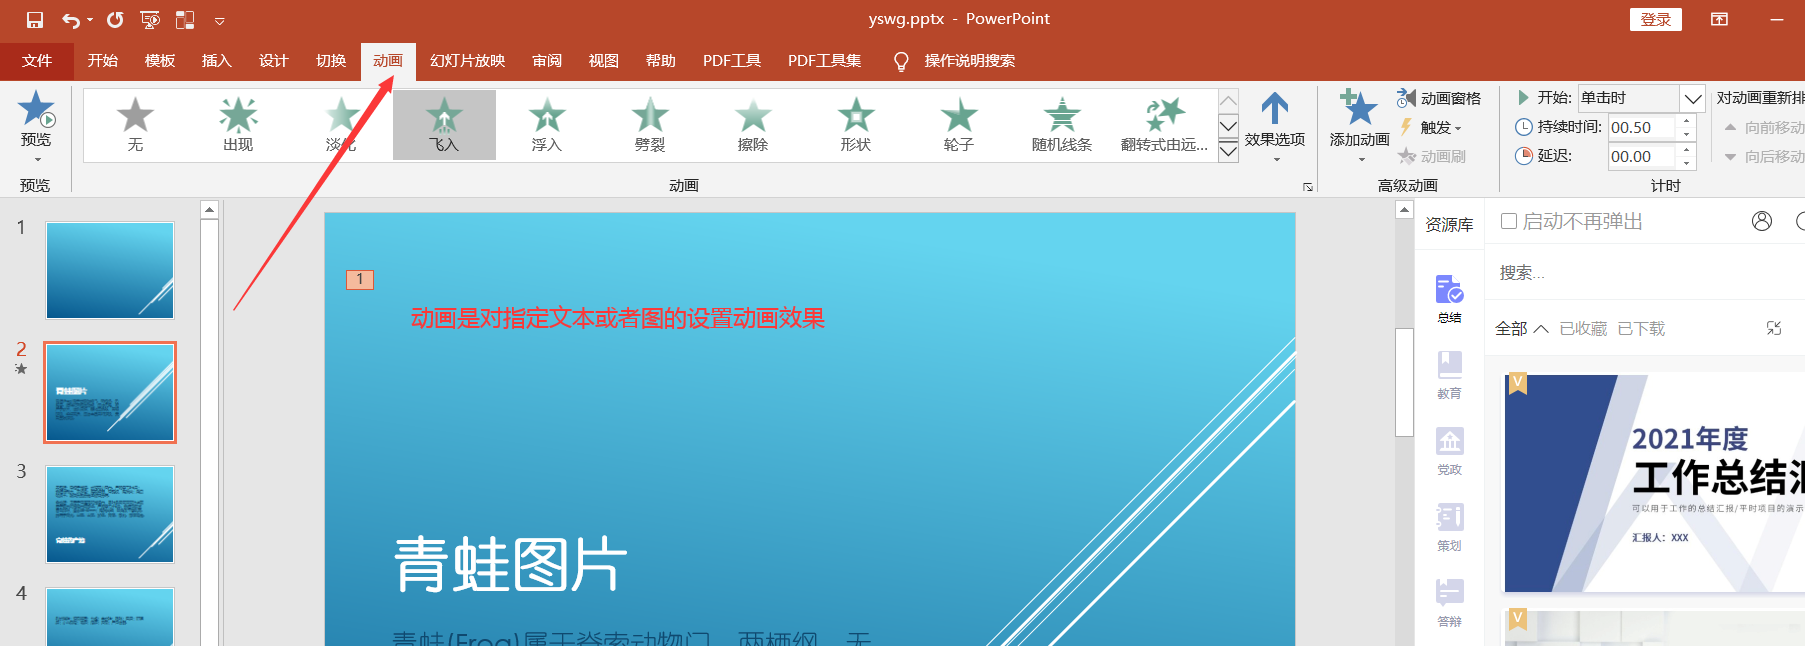The width and height of the screenshot is (1805, 646).
Task: Apply the 翻转式由远 grow and turn animation
Action: 1165,125
